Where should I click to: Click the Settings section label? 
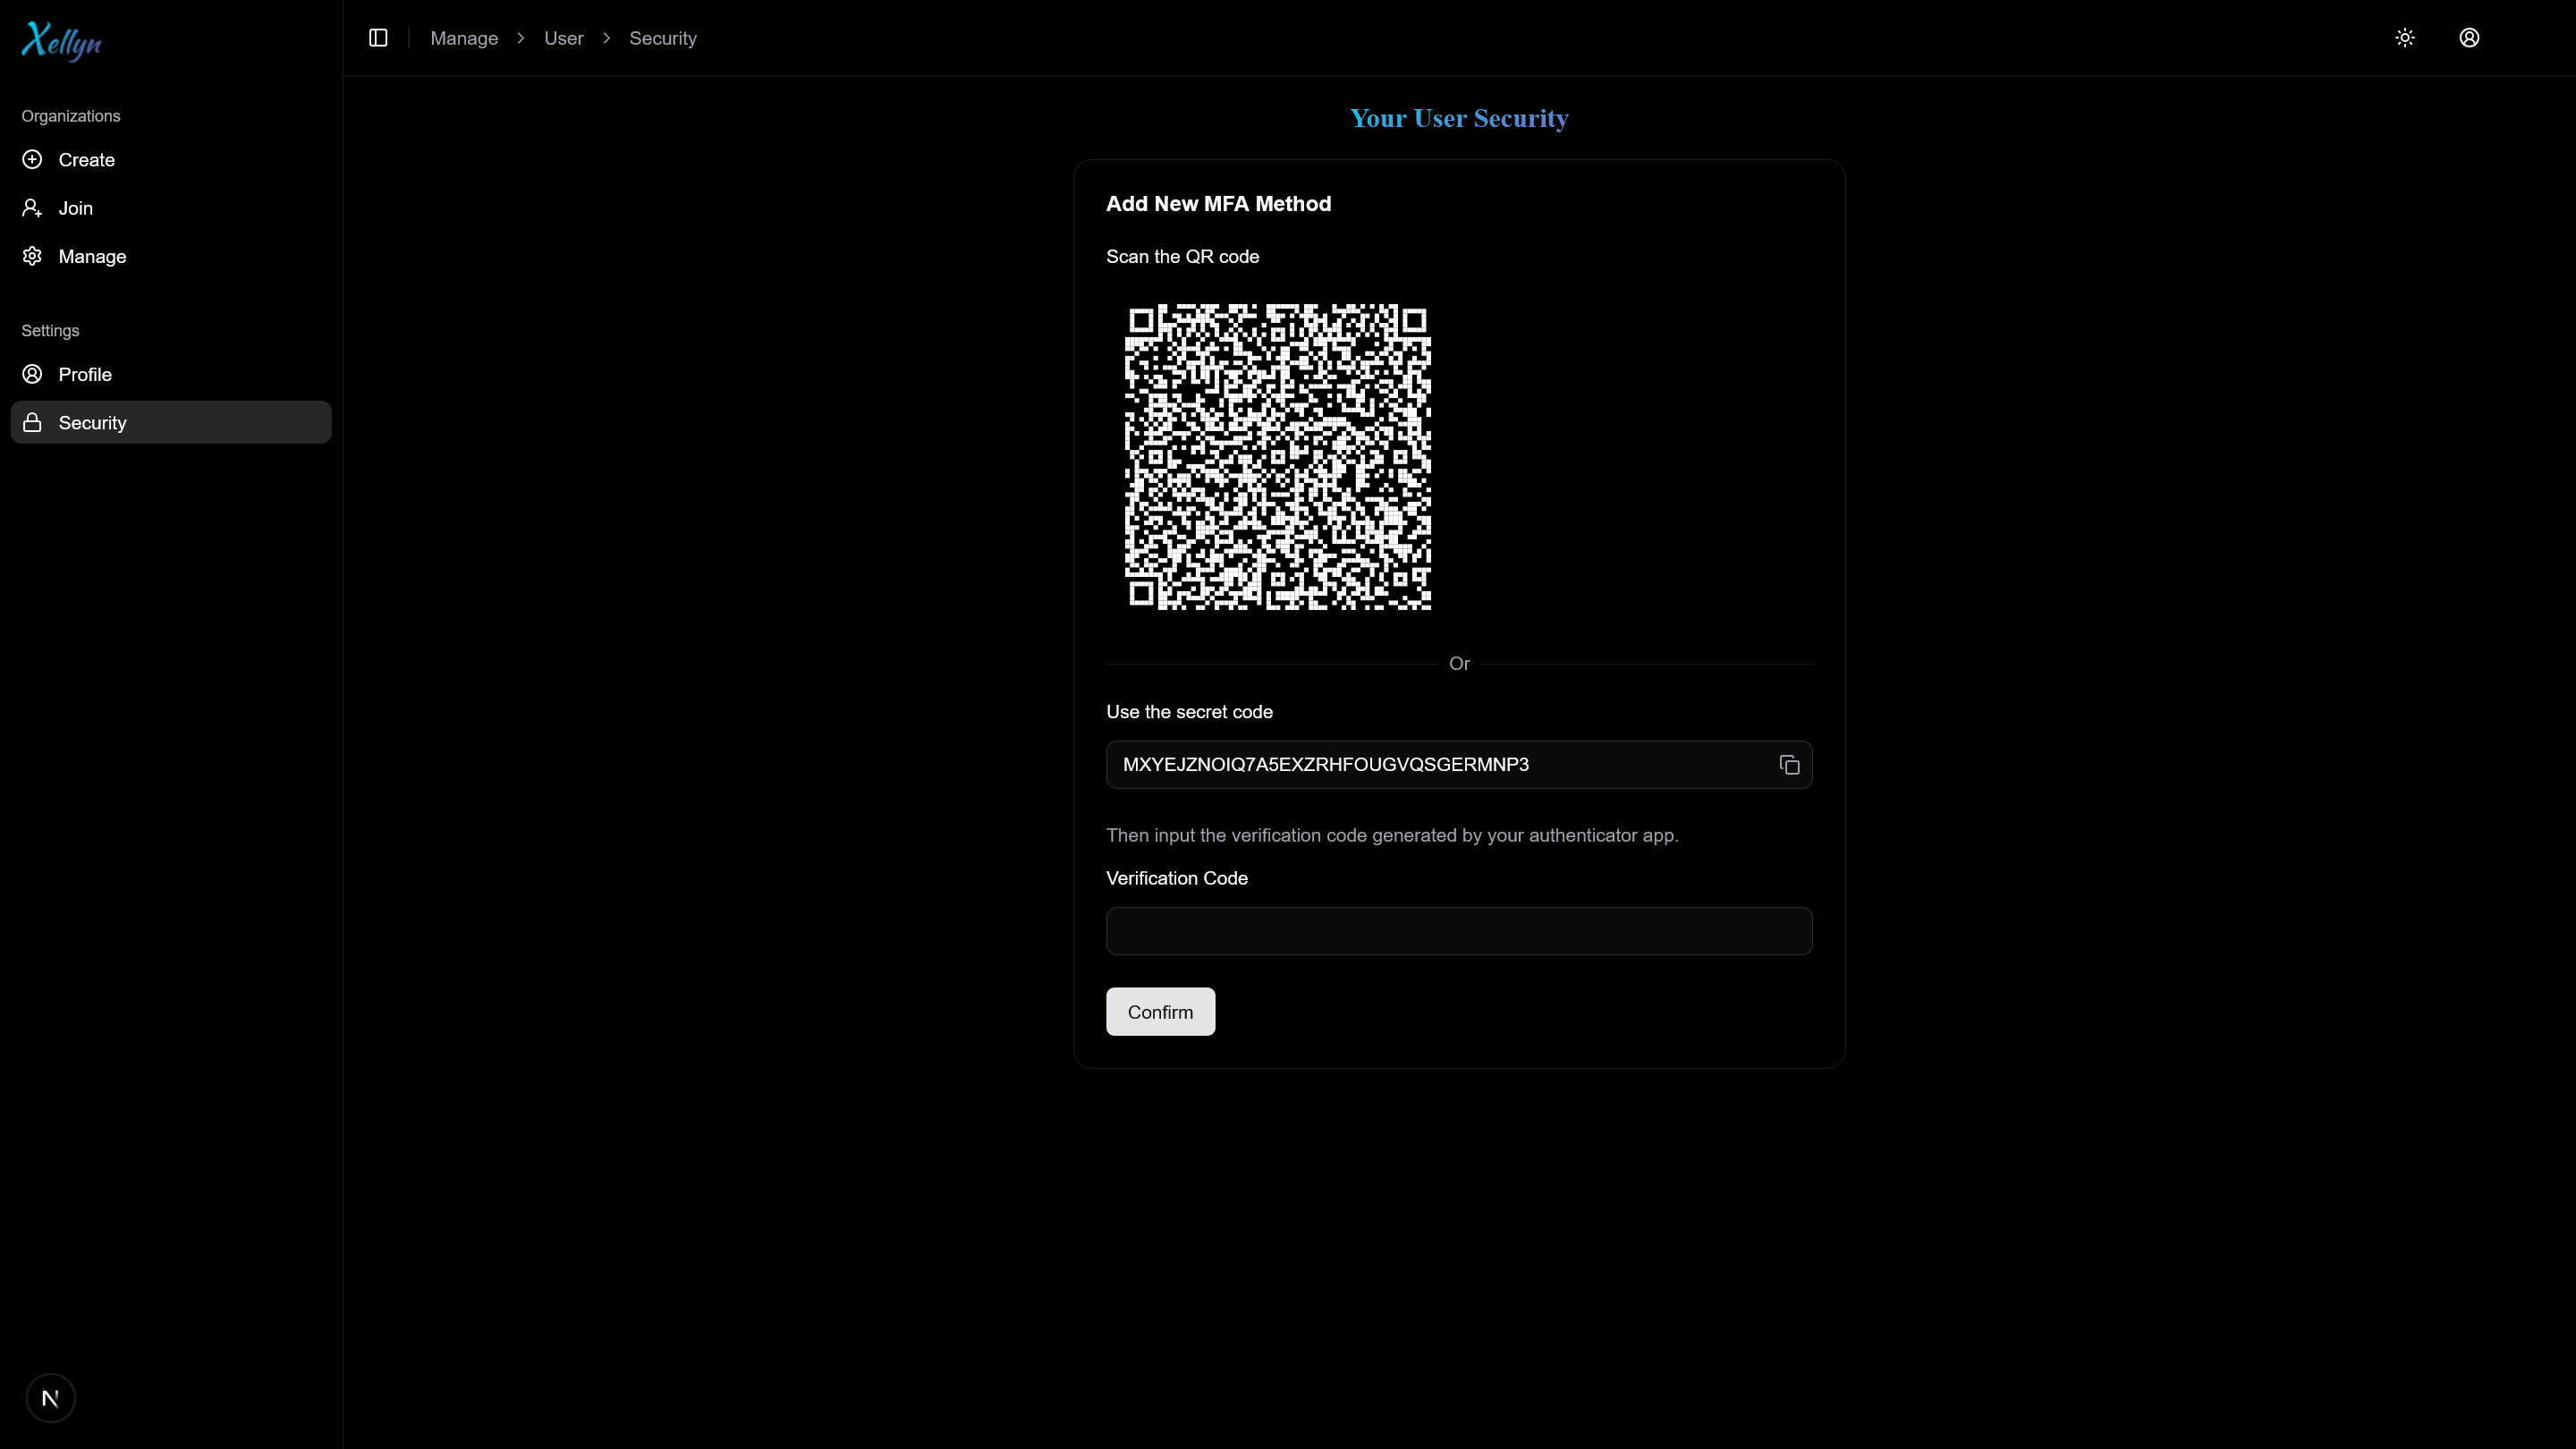click(x=50, y=331)
